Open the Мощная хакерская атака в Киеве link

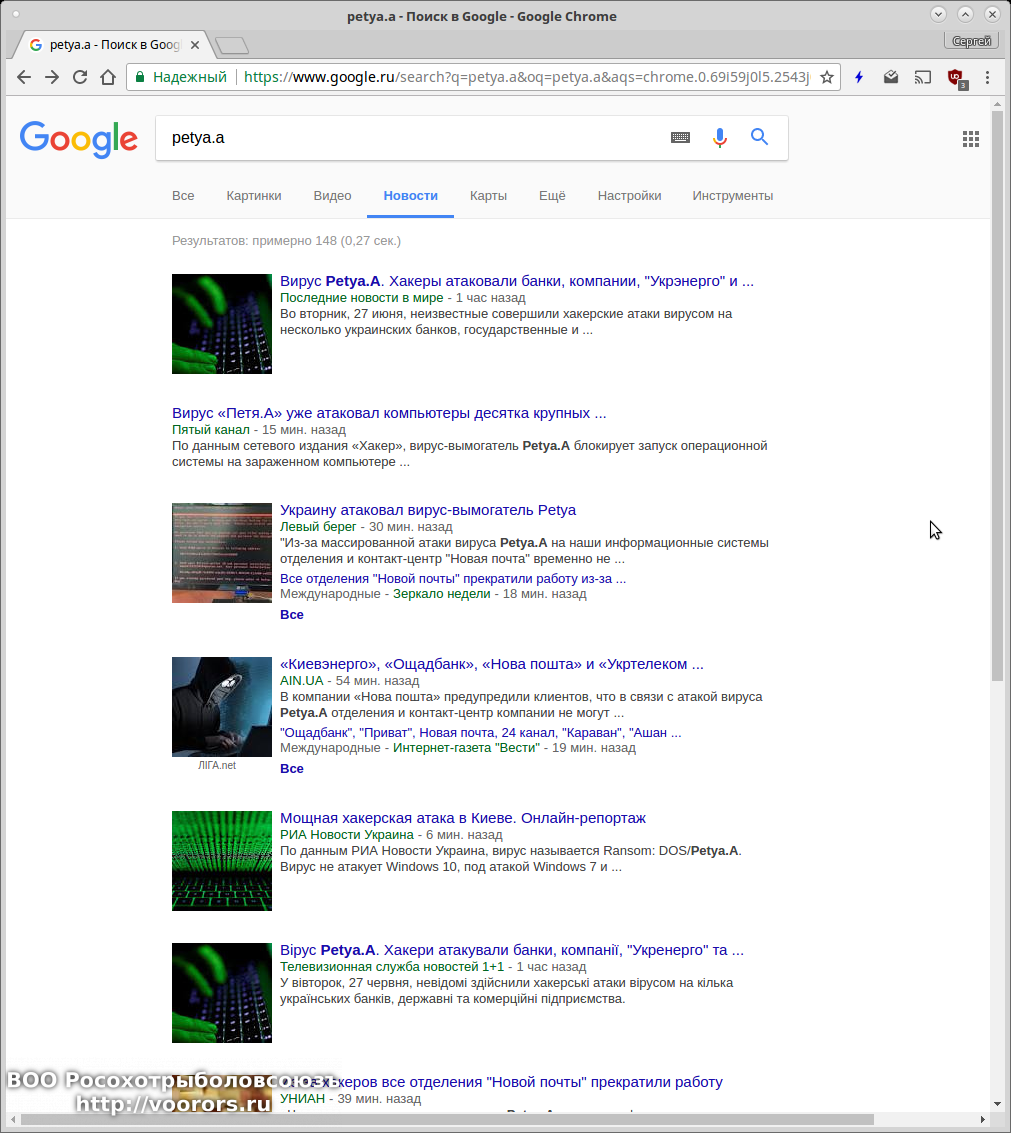463,818
